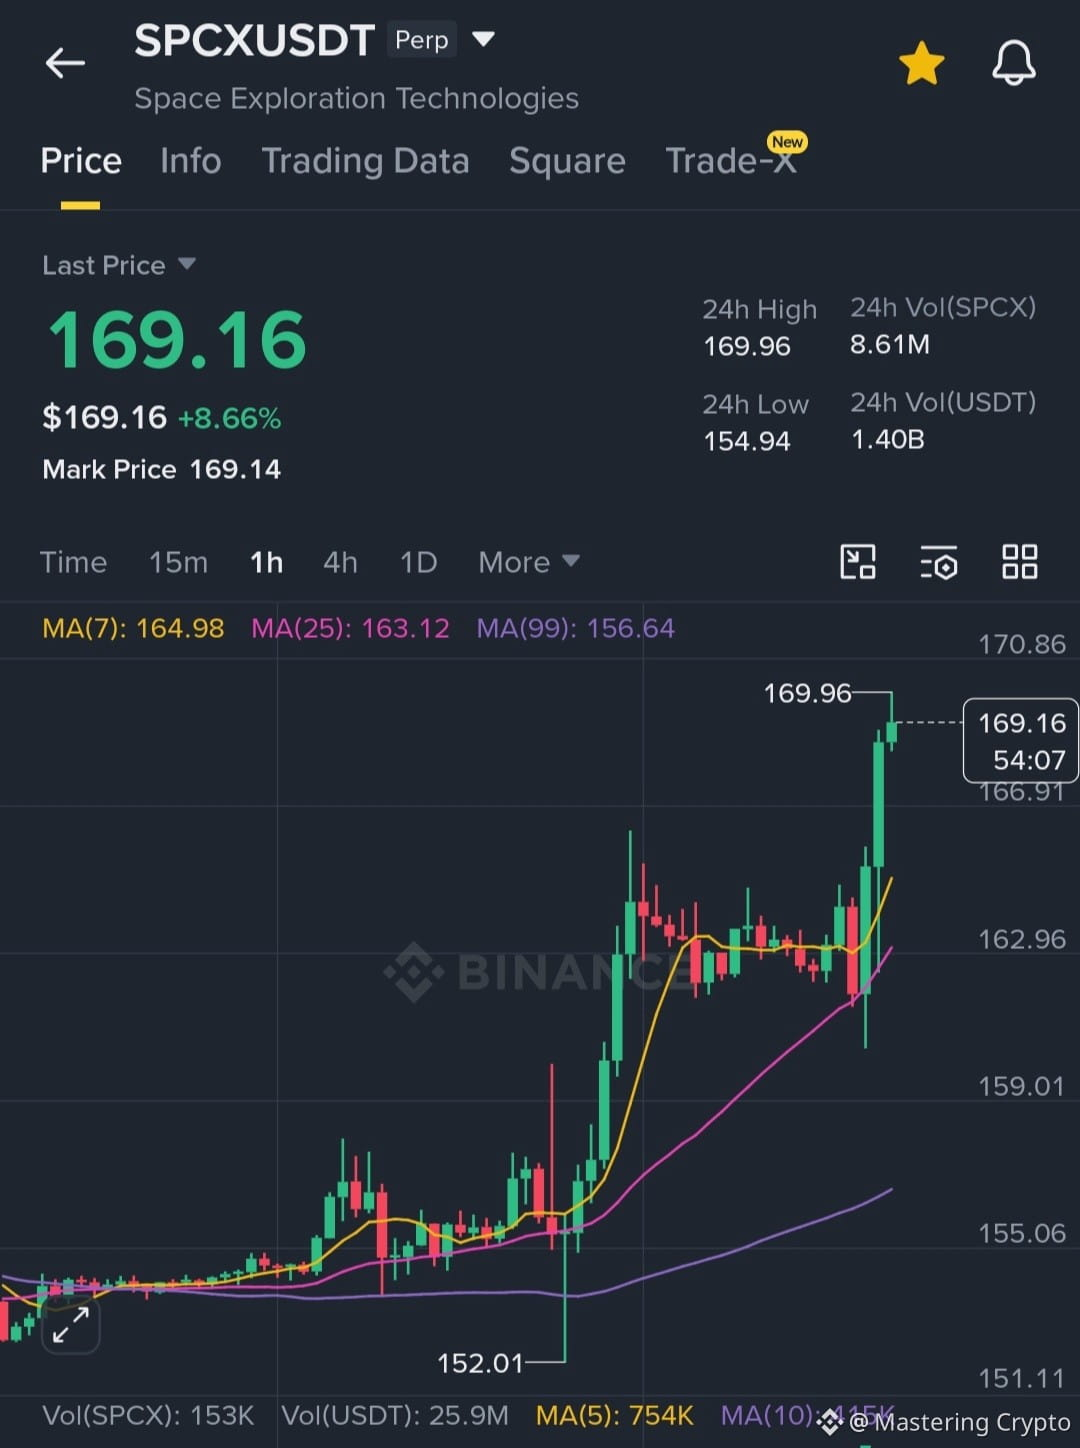The height and width of the screenshot is (1448, 1080).
Task: Click the 24h Low value 154.94
Action: pos(747,441)
